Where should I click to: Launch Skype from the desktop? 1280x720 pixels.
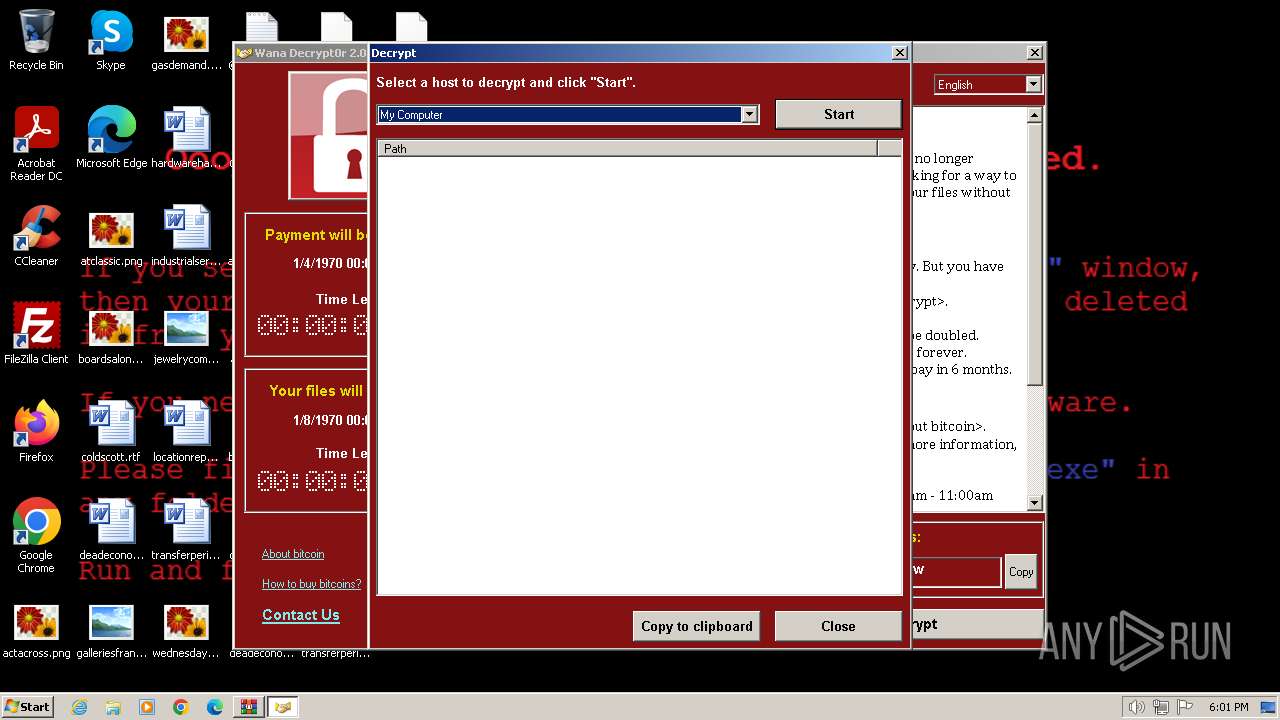coord(111,40)
